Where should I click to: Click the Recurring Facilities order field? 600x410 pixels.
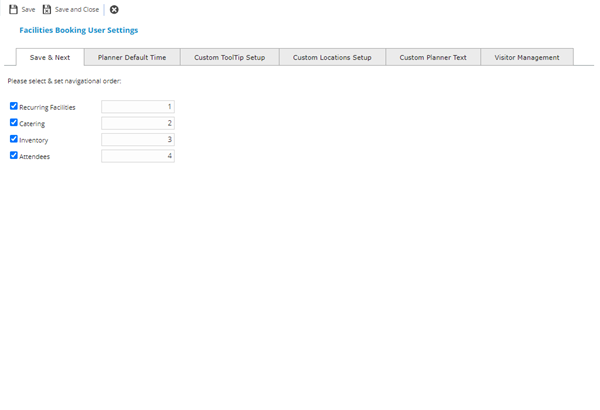tap(137, 106)
